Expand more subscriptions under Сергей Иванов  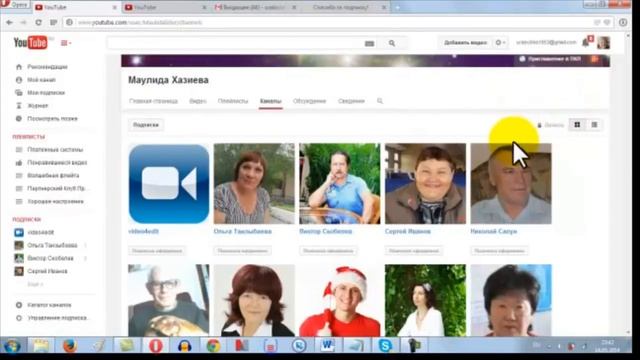click(x=35, y=284)
